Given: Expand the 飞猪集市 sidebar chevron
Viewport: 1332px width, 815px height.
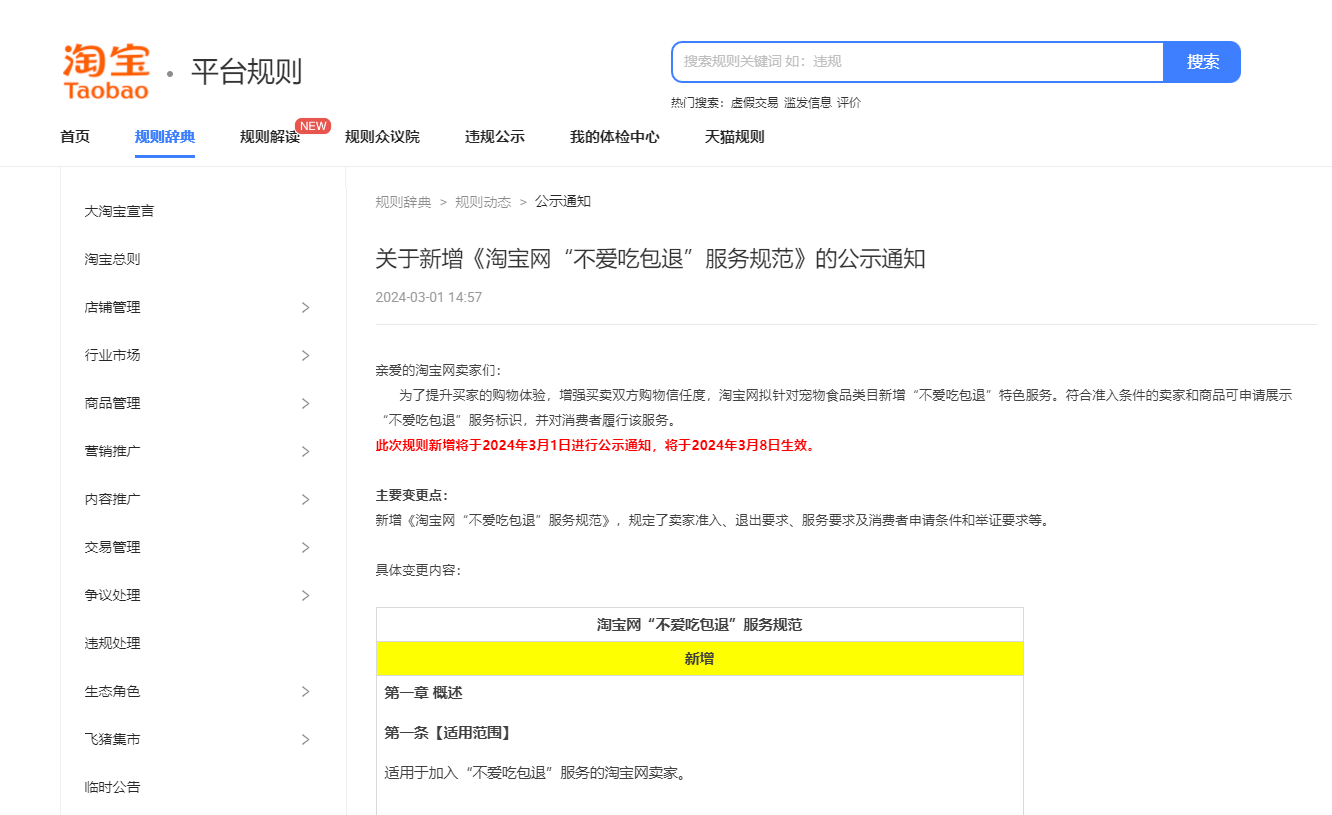Looking at the screenshot, I should (306, 739).
